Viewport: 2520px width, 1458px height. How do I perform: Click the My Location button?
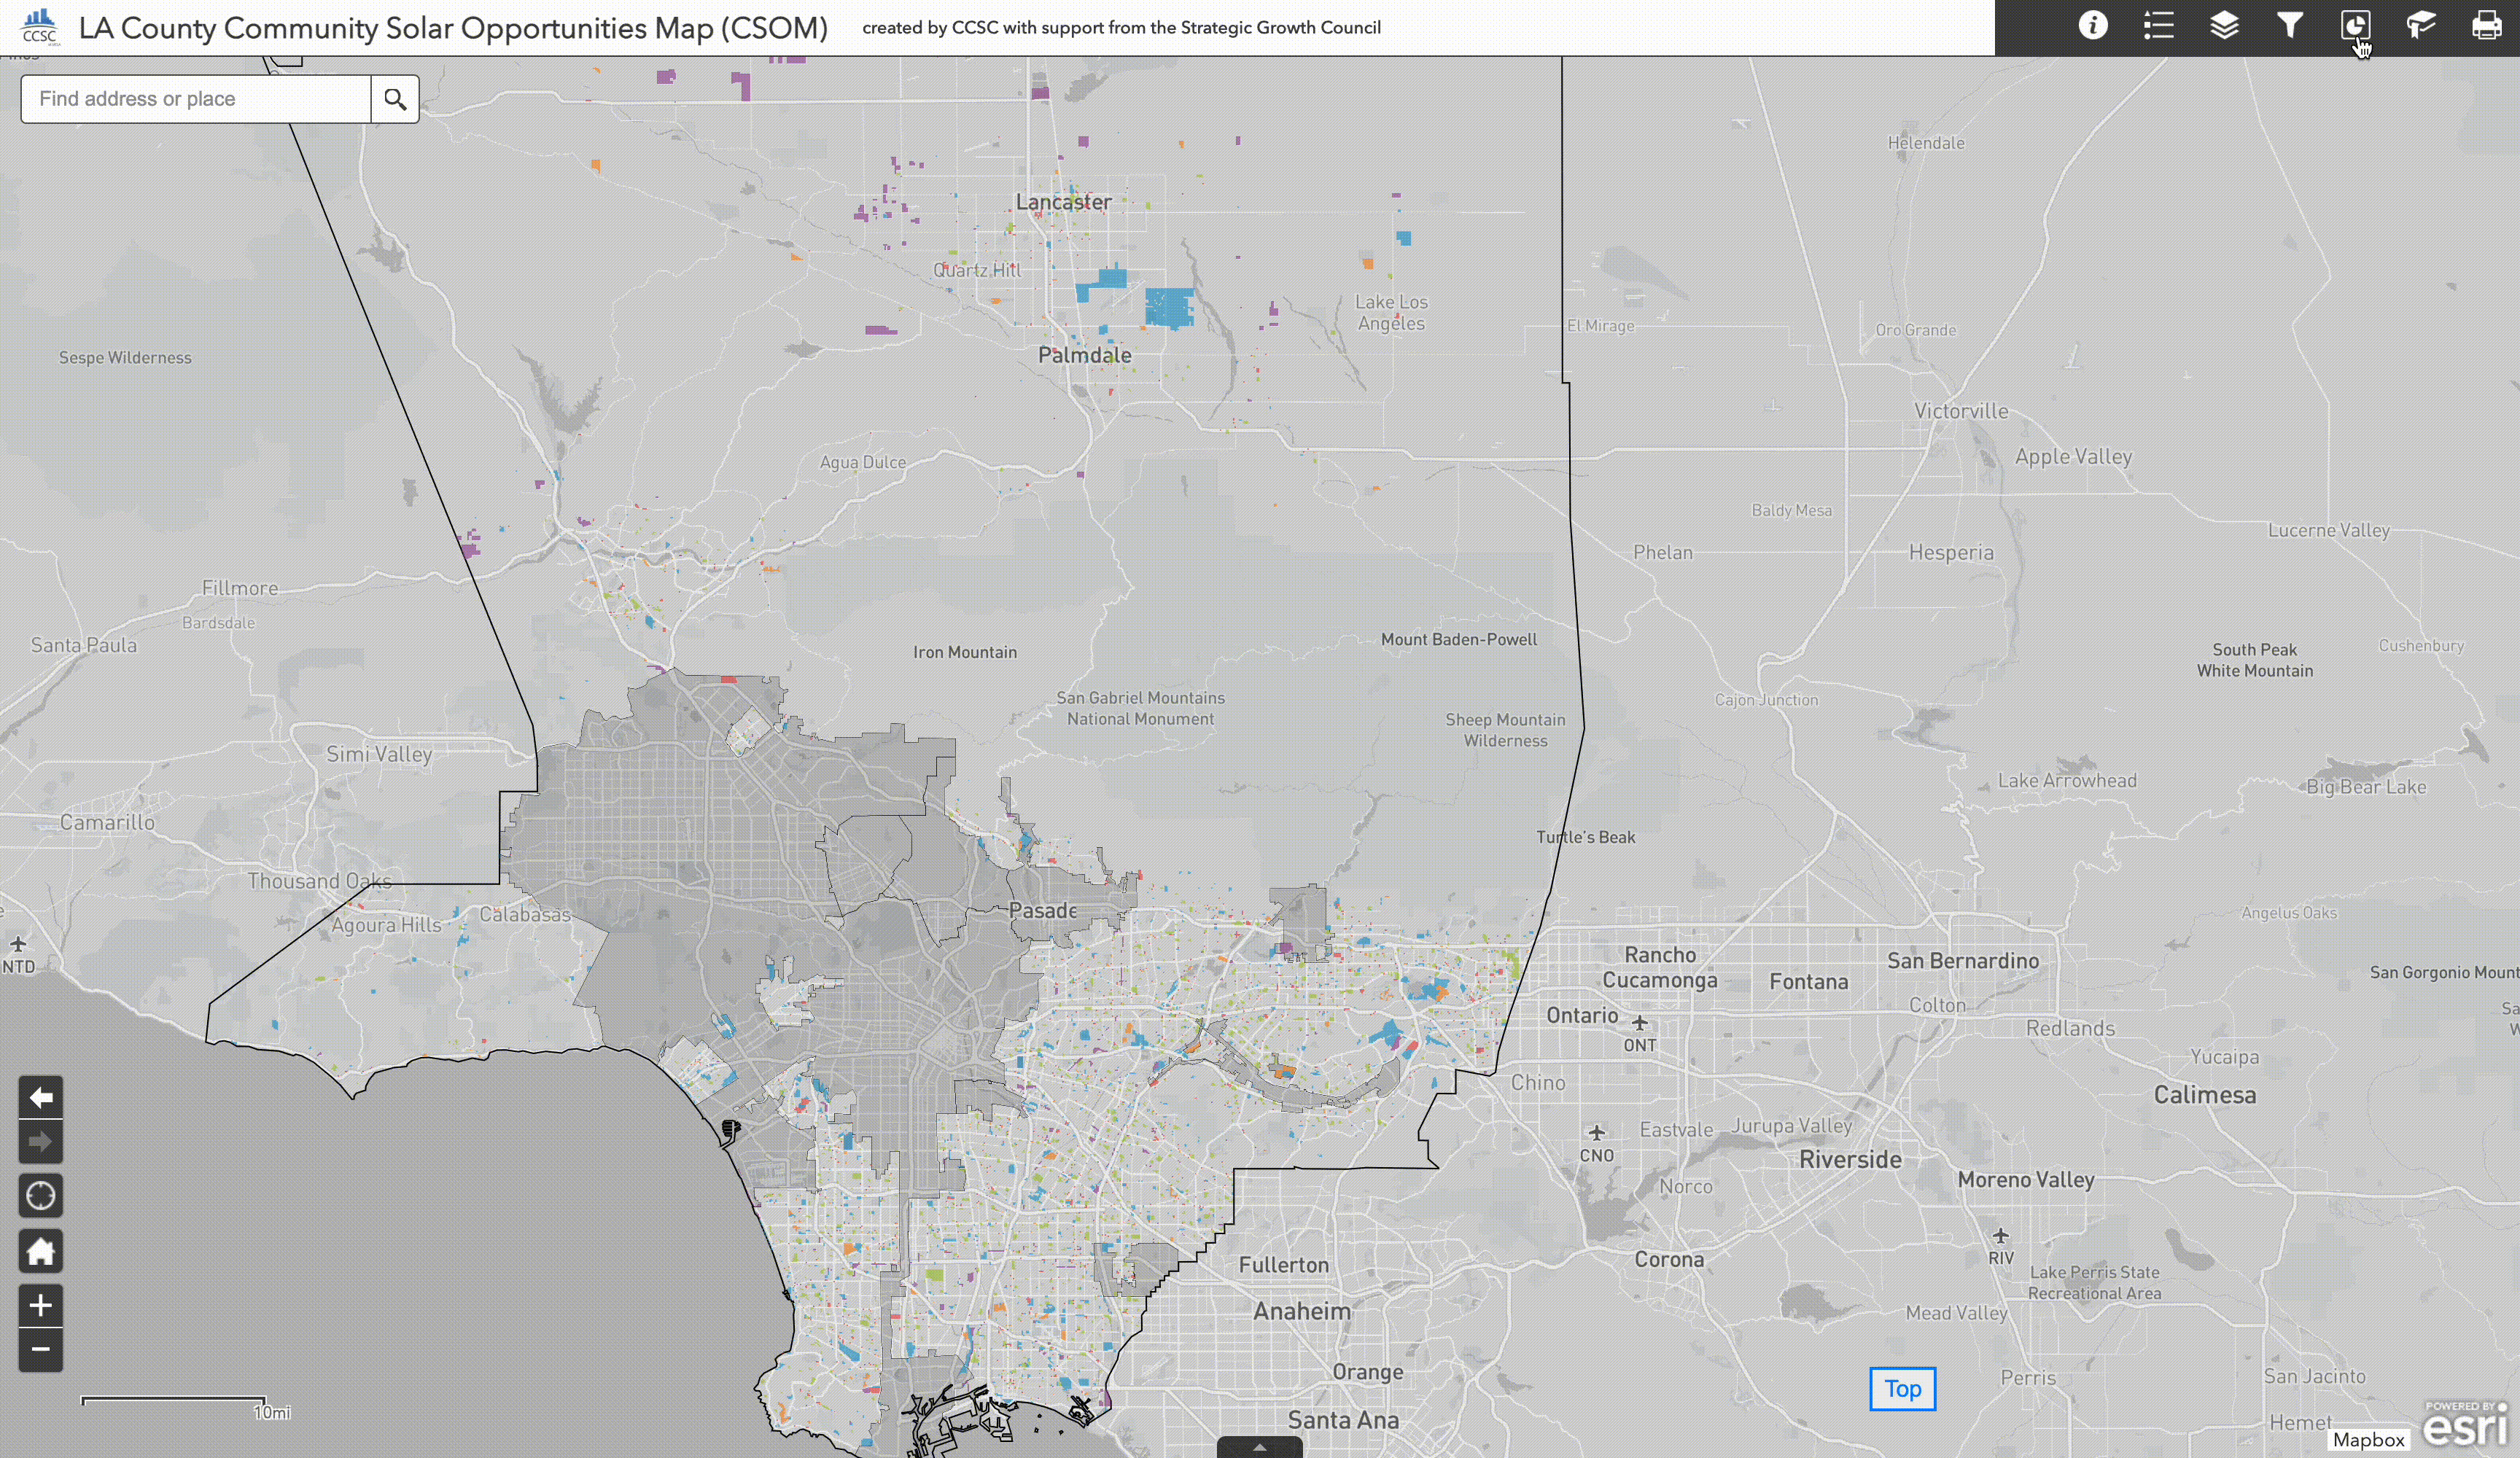(40, 1196)
